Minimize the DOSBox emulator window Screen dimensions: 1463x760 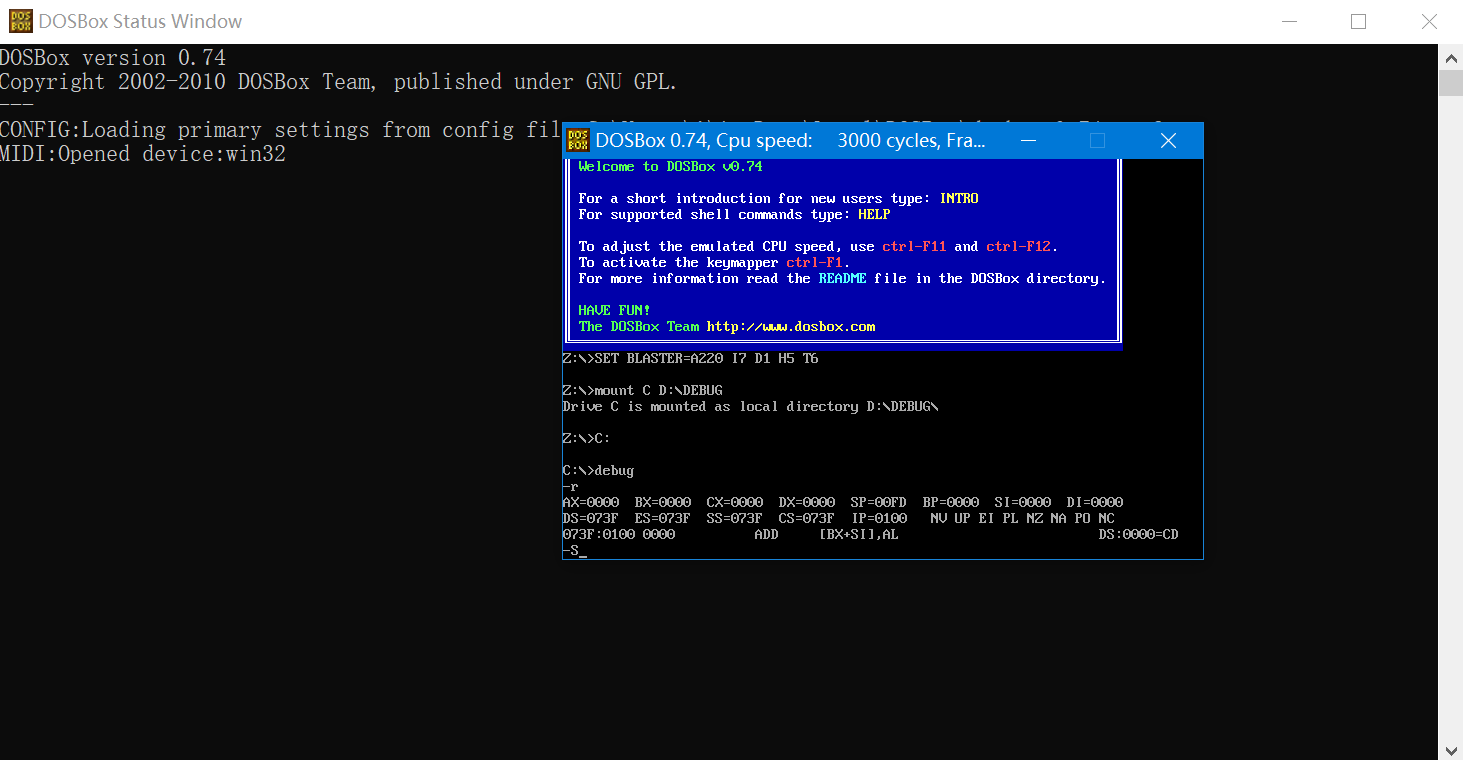(x=1028, y=140)
